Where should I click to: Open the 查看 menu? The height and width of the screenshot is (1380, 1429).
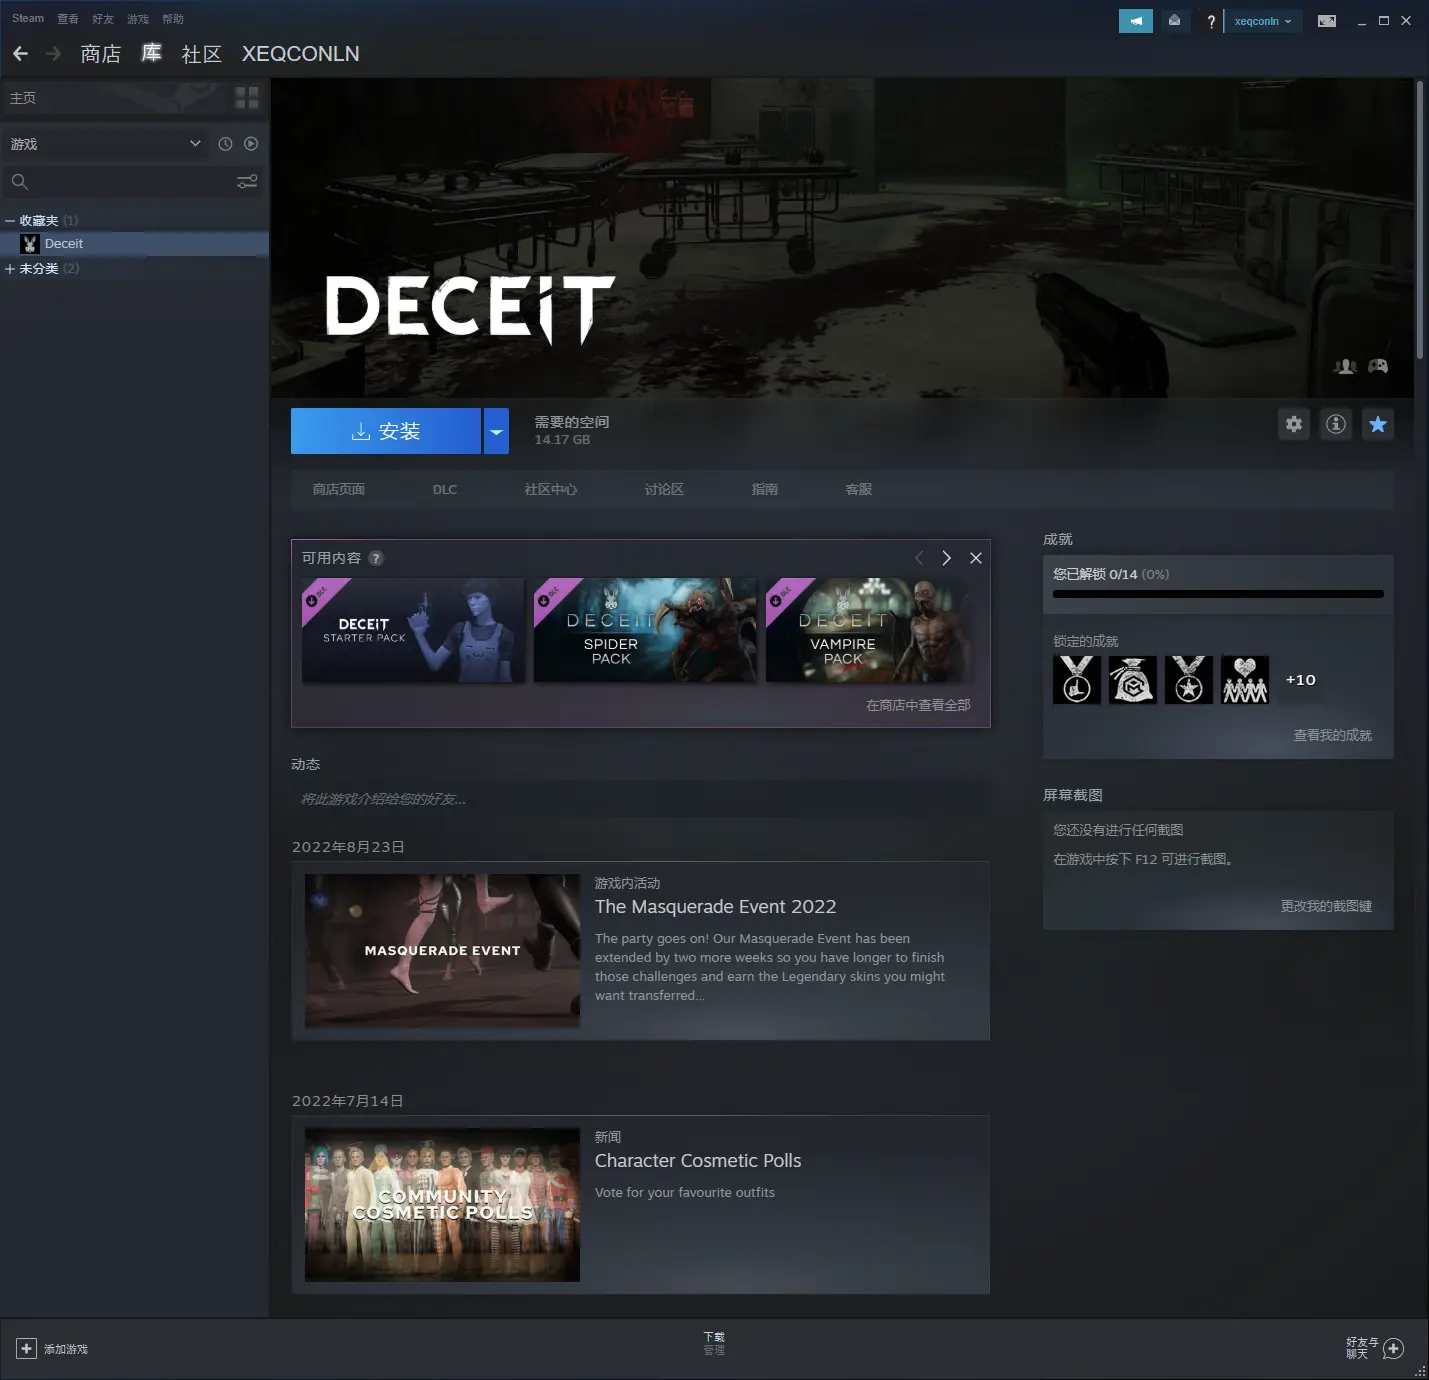(68, 19)
